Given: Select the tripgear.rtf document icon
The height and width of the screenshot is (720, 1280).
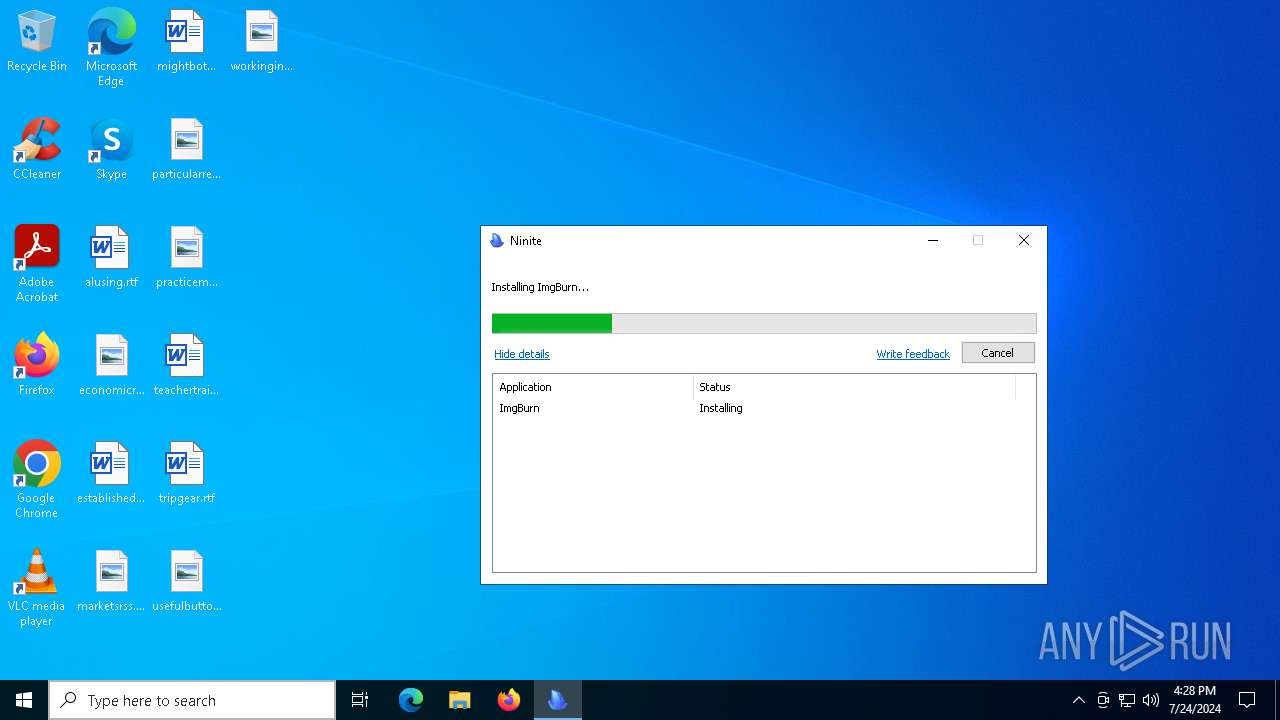Looking at the screenshot, I should tap(186, 474).
